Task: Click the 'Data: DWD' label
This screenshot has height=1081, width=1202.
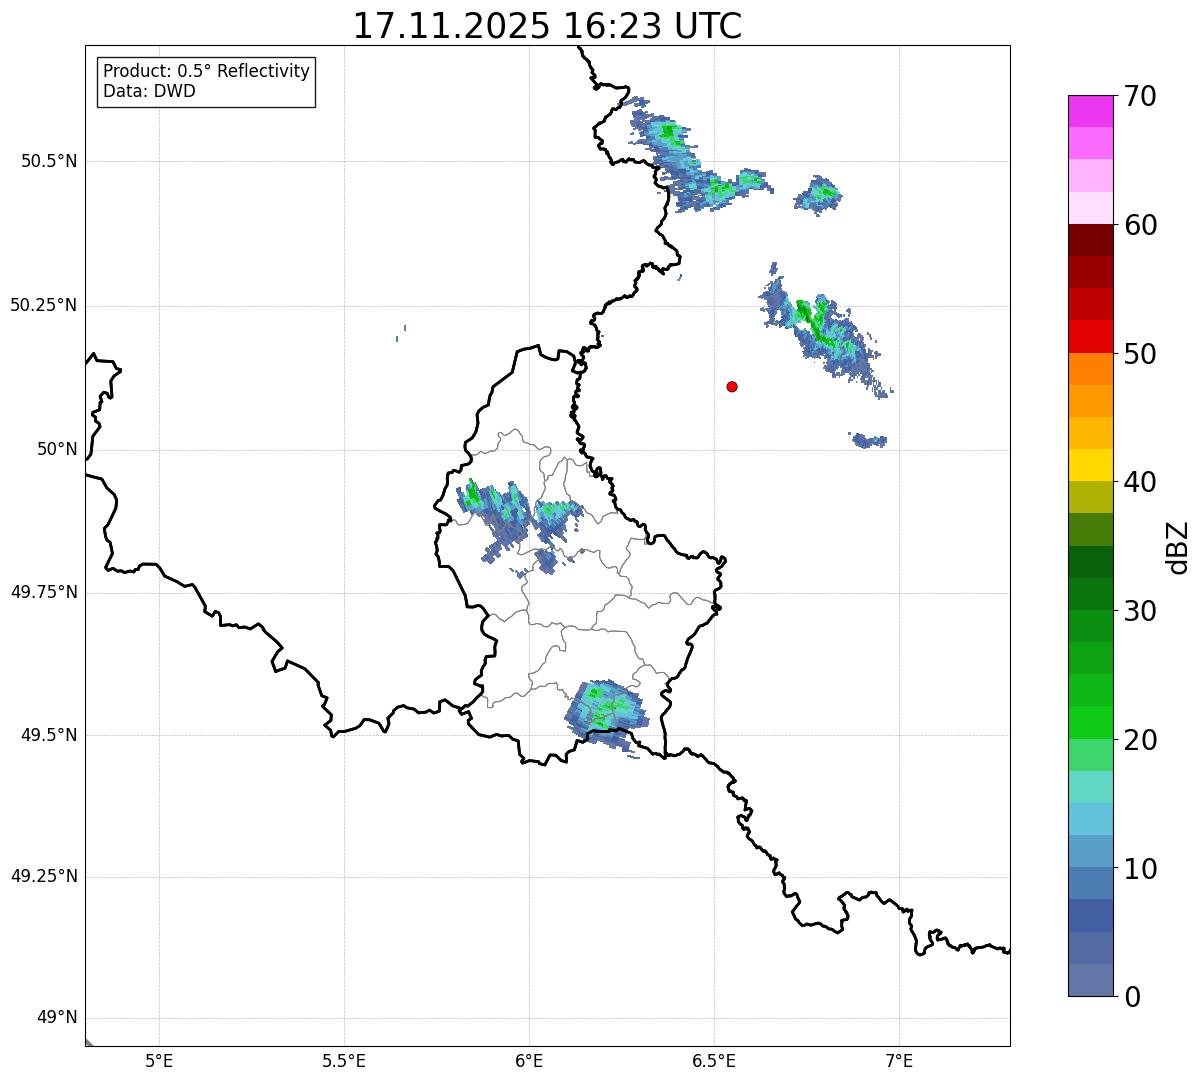Action: pyautogui.click(x=149, y=92)
